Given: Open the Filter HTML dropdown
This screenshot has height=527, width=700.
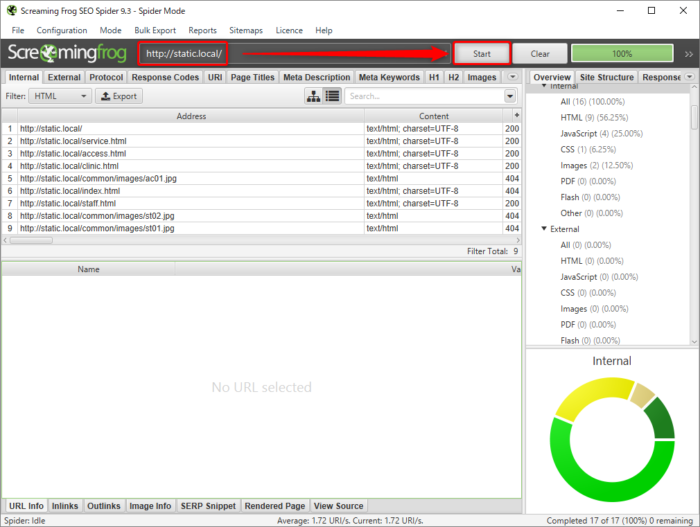Looking at the screenshot, I should tap(60, 96).
